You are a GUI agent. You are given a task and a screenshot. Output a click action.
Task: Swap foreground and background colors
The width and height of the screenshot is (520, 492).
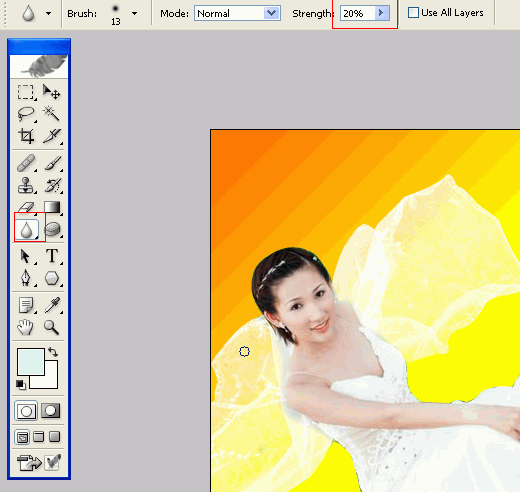(x=53, y=352)
